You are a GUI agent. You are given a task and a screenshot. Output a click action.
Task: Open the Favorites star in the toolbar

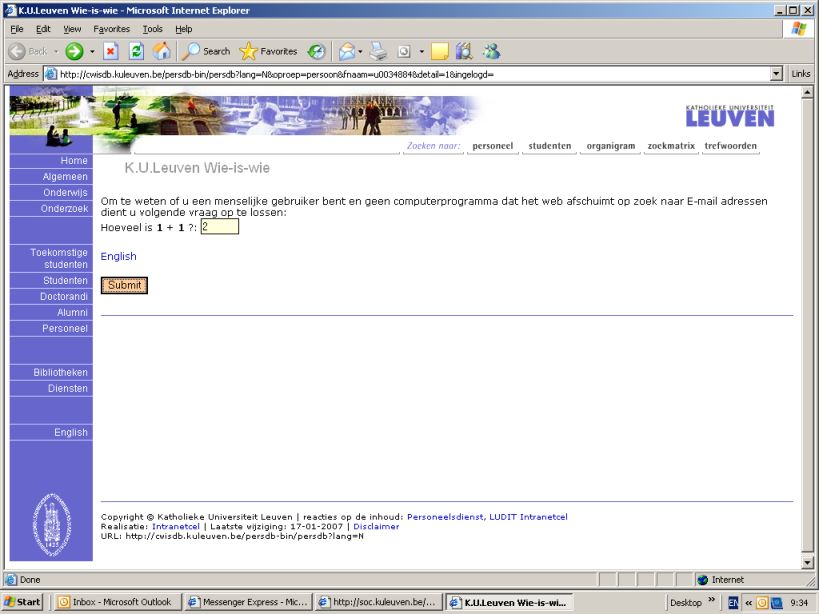pos(268,51)
